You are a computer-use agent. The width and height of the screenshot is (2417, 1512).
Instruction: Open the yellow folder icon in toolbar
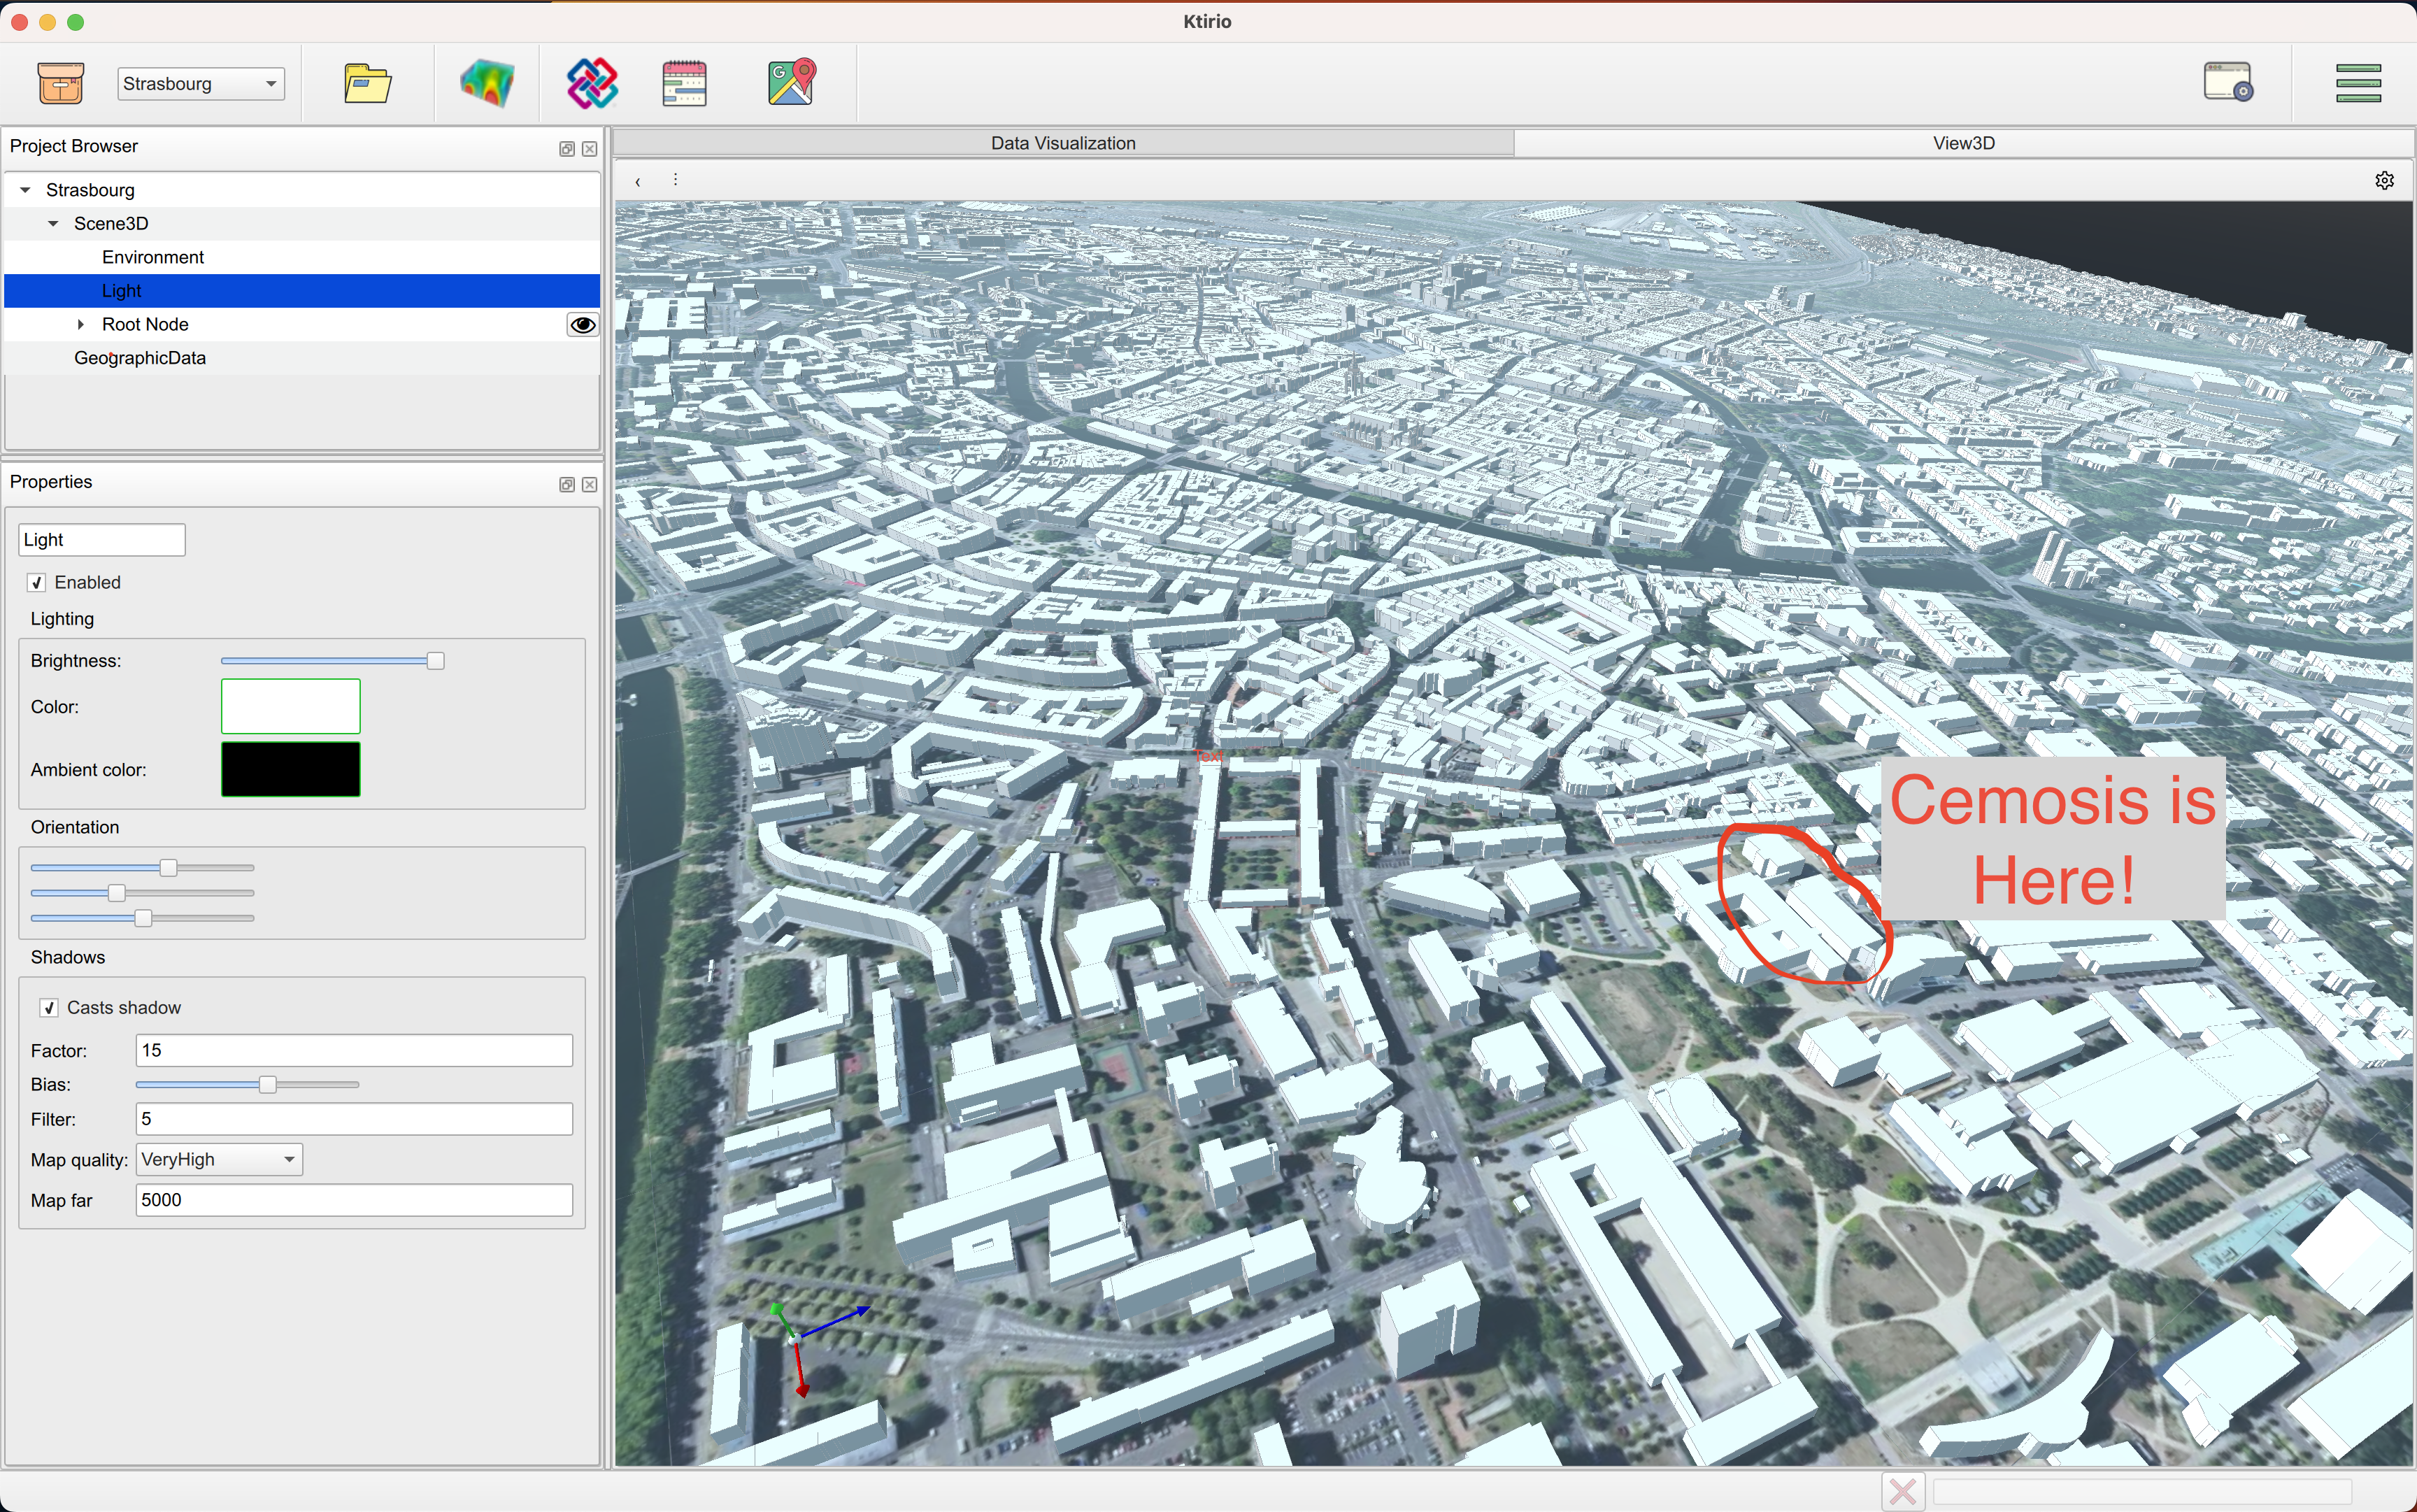[367, 83]
